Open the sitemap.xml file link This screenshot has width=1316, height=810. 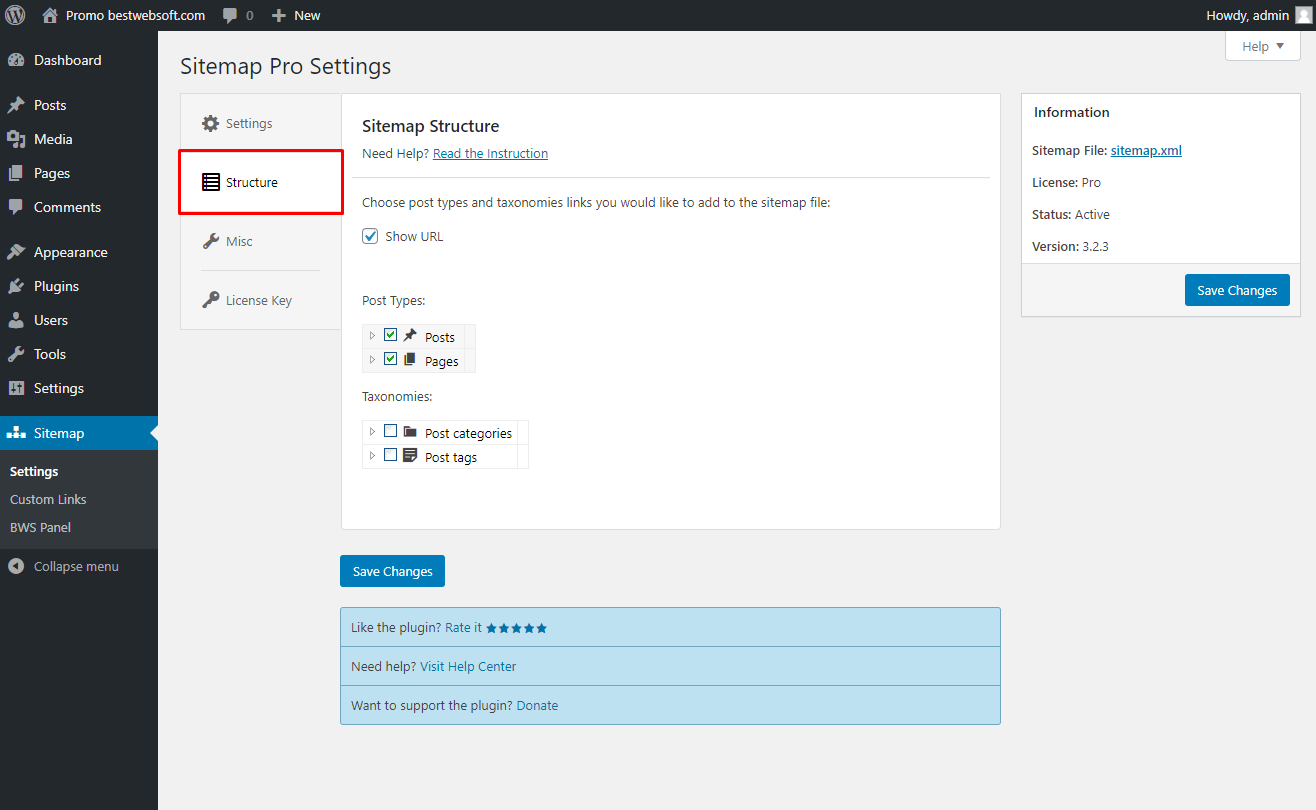pyautogui.click(x=1146, y=150)
